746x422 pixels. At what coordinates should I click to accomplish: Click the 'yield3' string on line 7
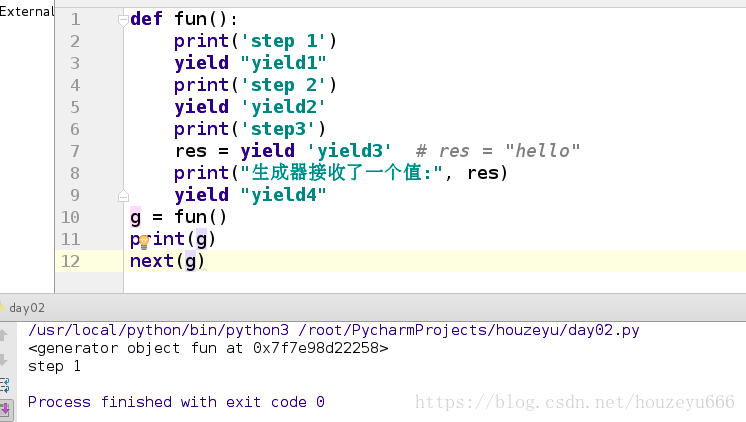tap(349, 151)
